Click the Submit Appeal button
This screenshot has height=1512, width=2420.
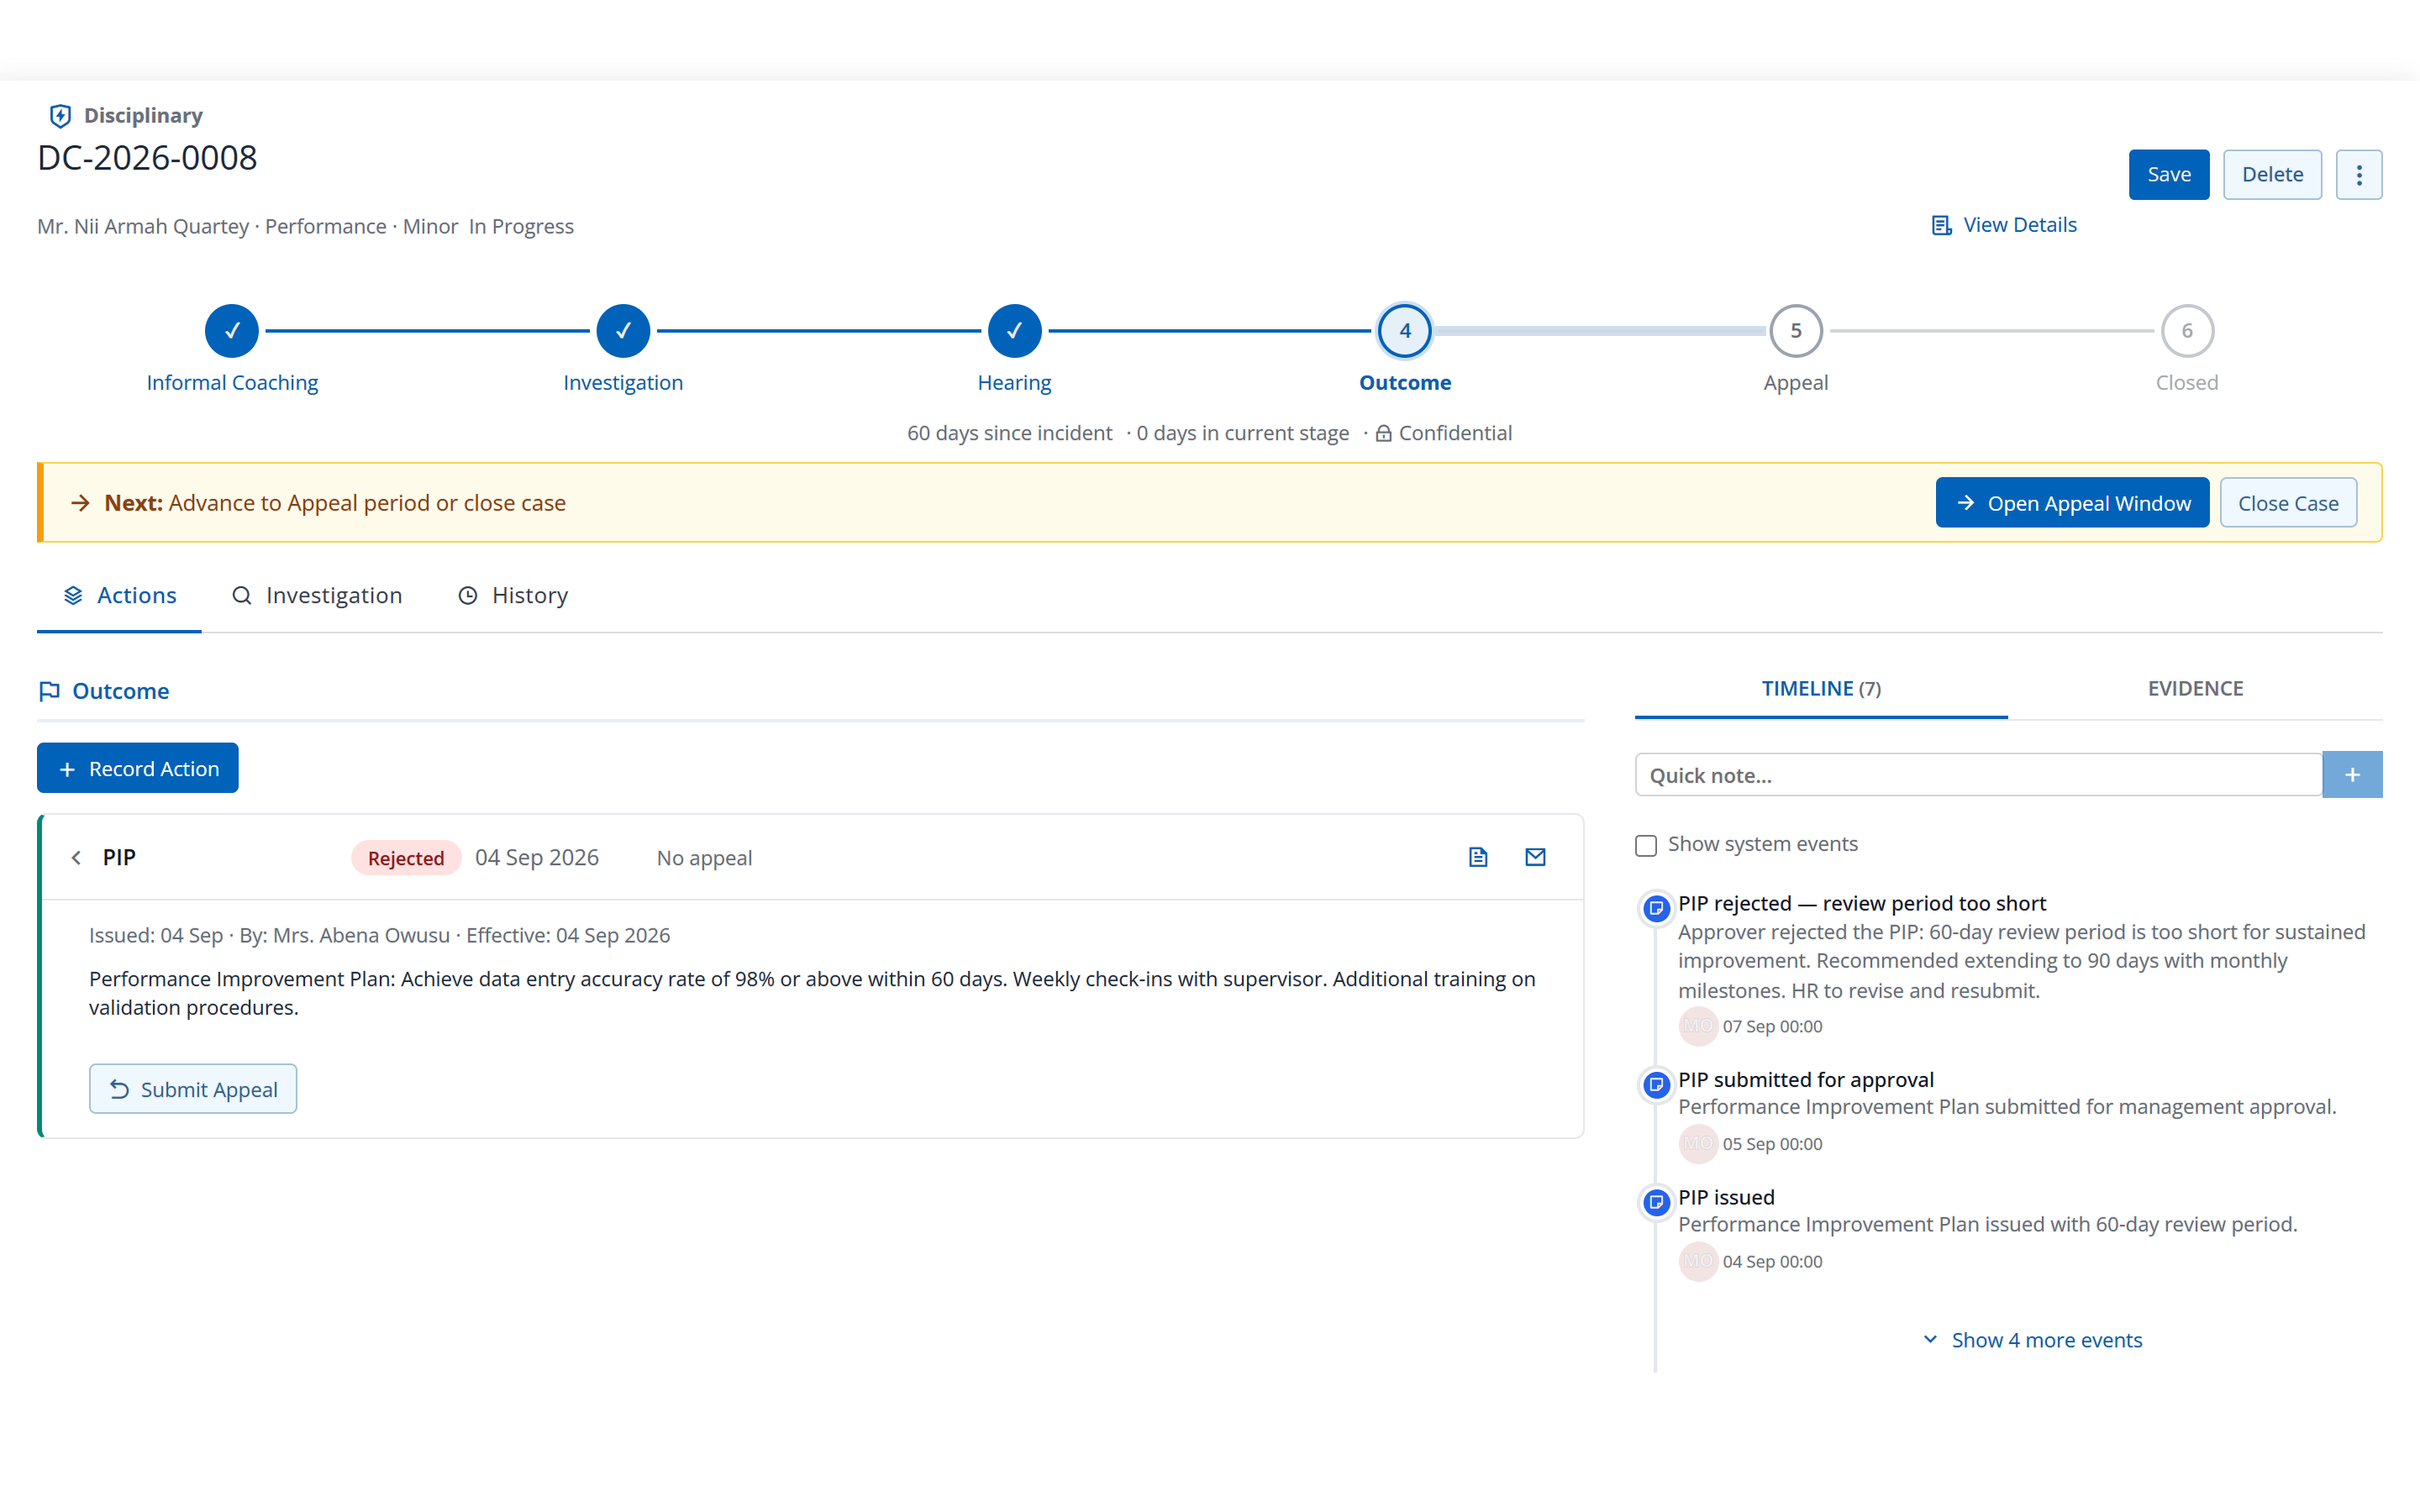(193, 1089)
